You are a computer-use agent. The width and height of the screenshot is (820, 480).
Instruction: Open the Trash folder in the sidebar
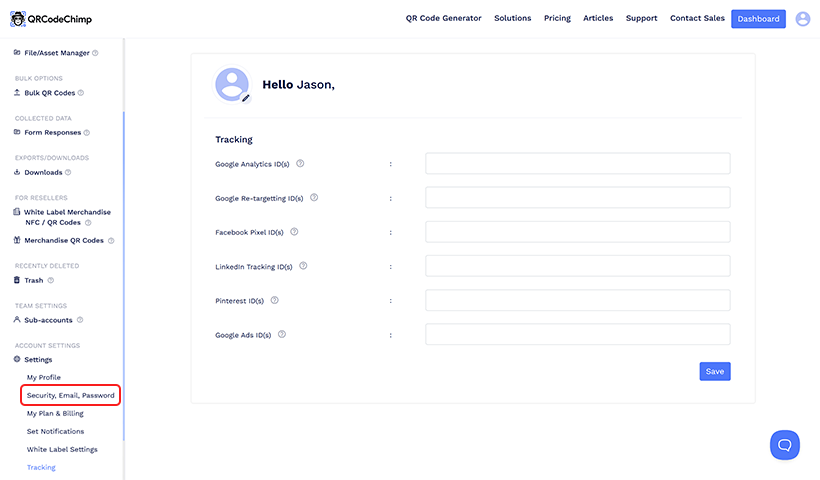[x=33, y=280]
